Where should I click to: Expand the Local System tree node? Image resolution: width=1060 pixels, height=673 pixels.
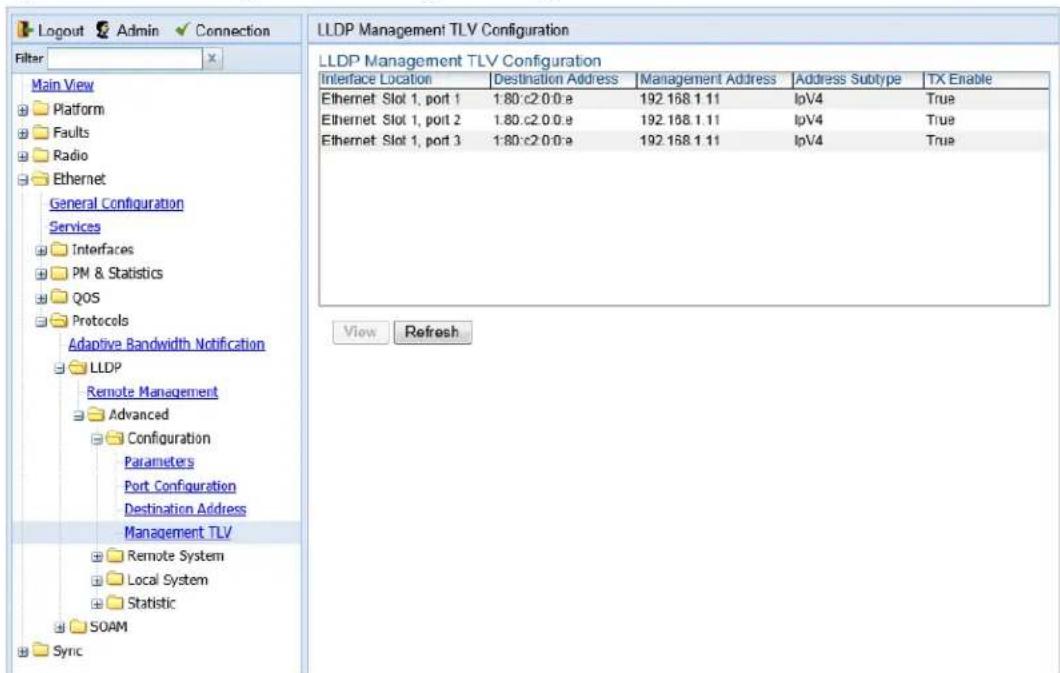click(x=97, y=580)
